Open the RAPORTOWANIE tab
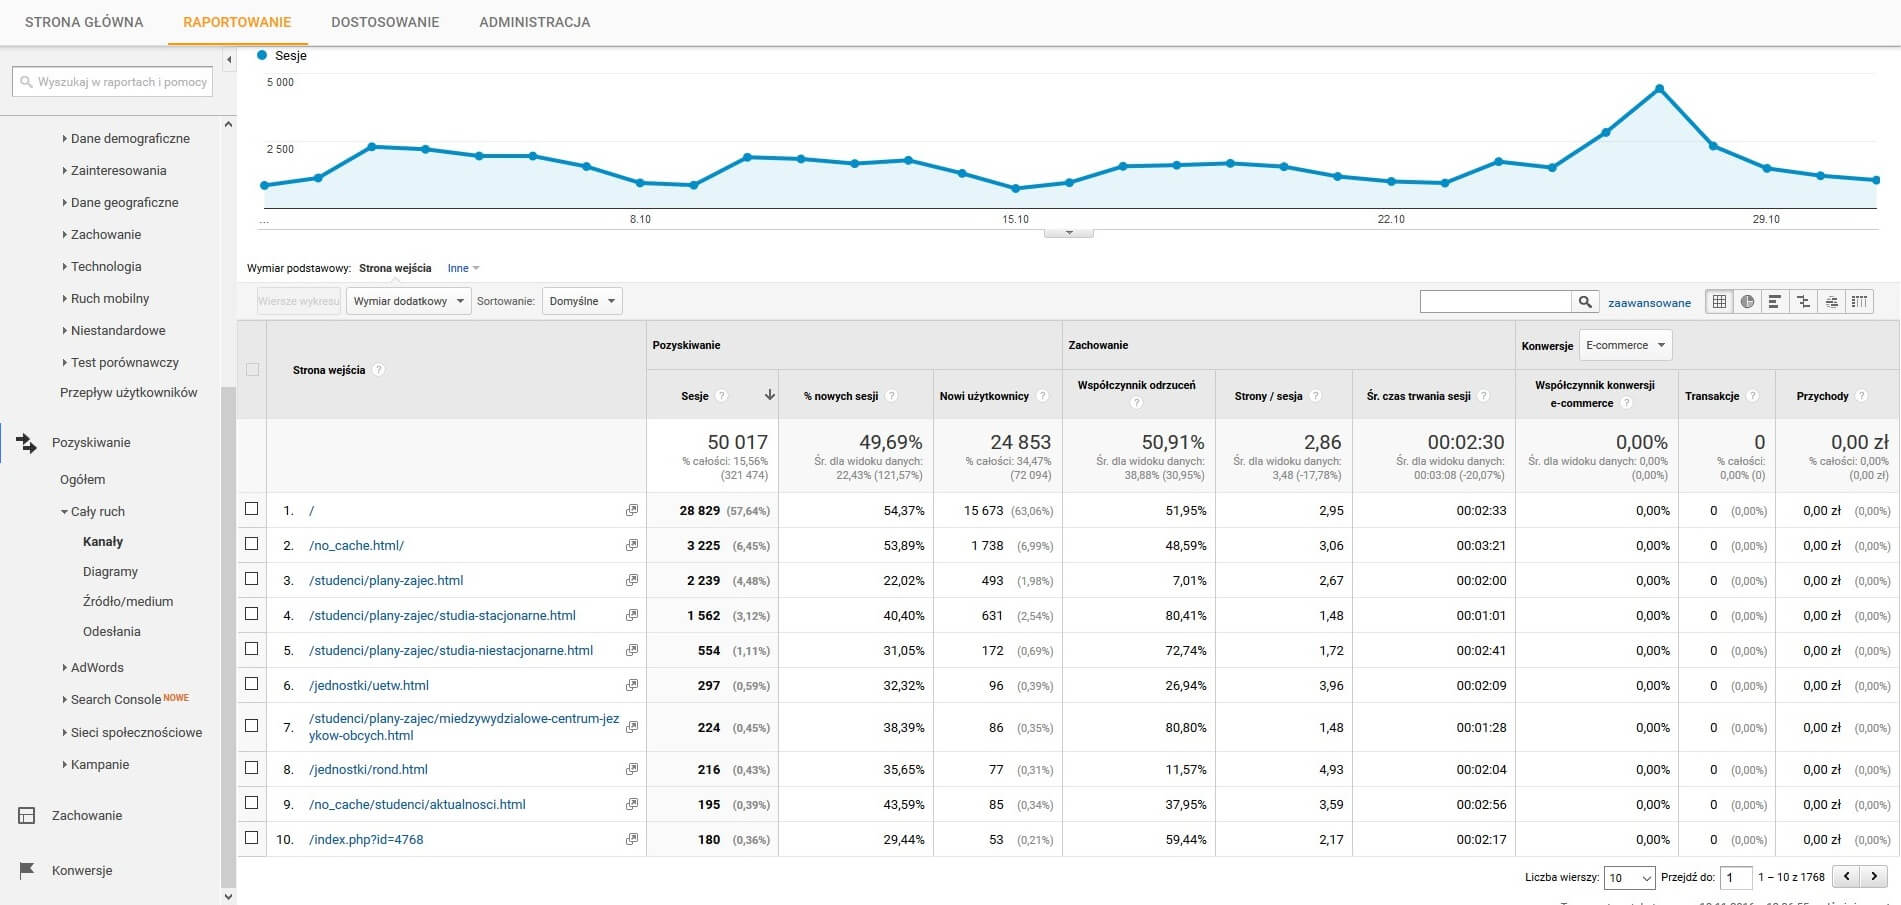 tap(237, 22)
